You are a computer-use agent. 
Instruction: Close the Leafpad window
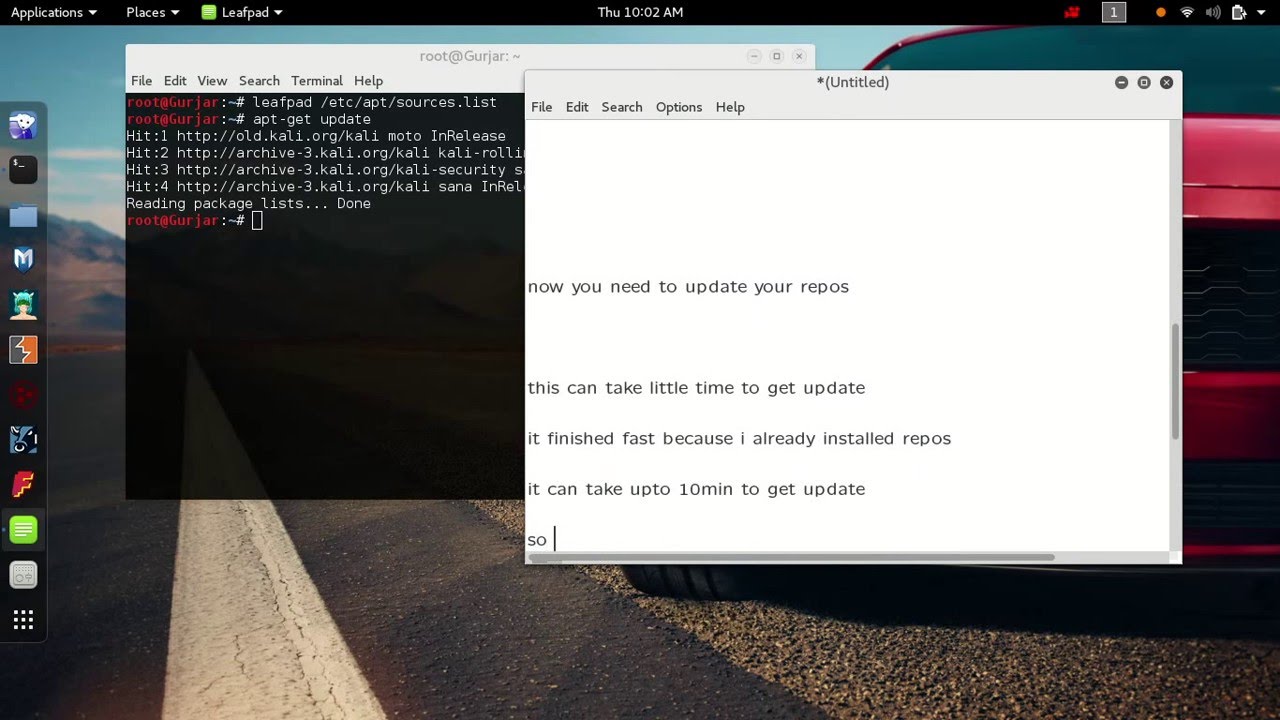(1166, 83)
